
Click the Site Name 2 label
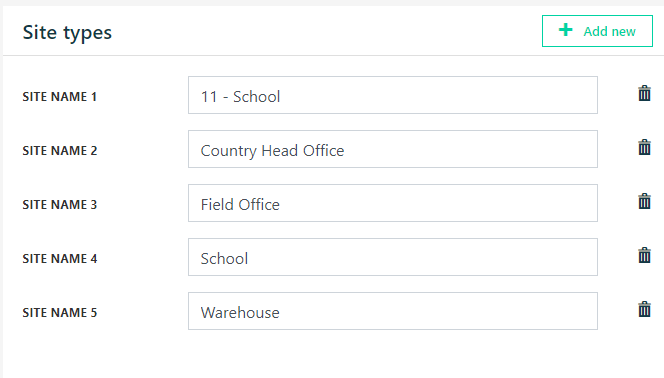[x=60, y=151]
